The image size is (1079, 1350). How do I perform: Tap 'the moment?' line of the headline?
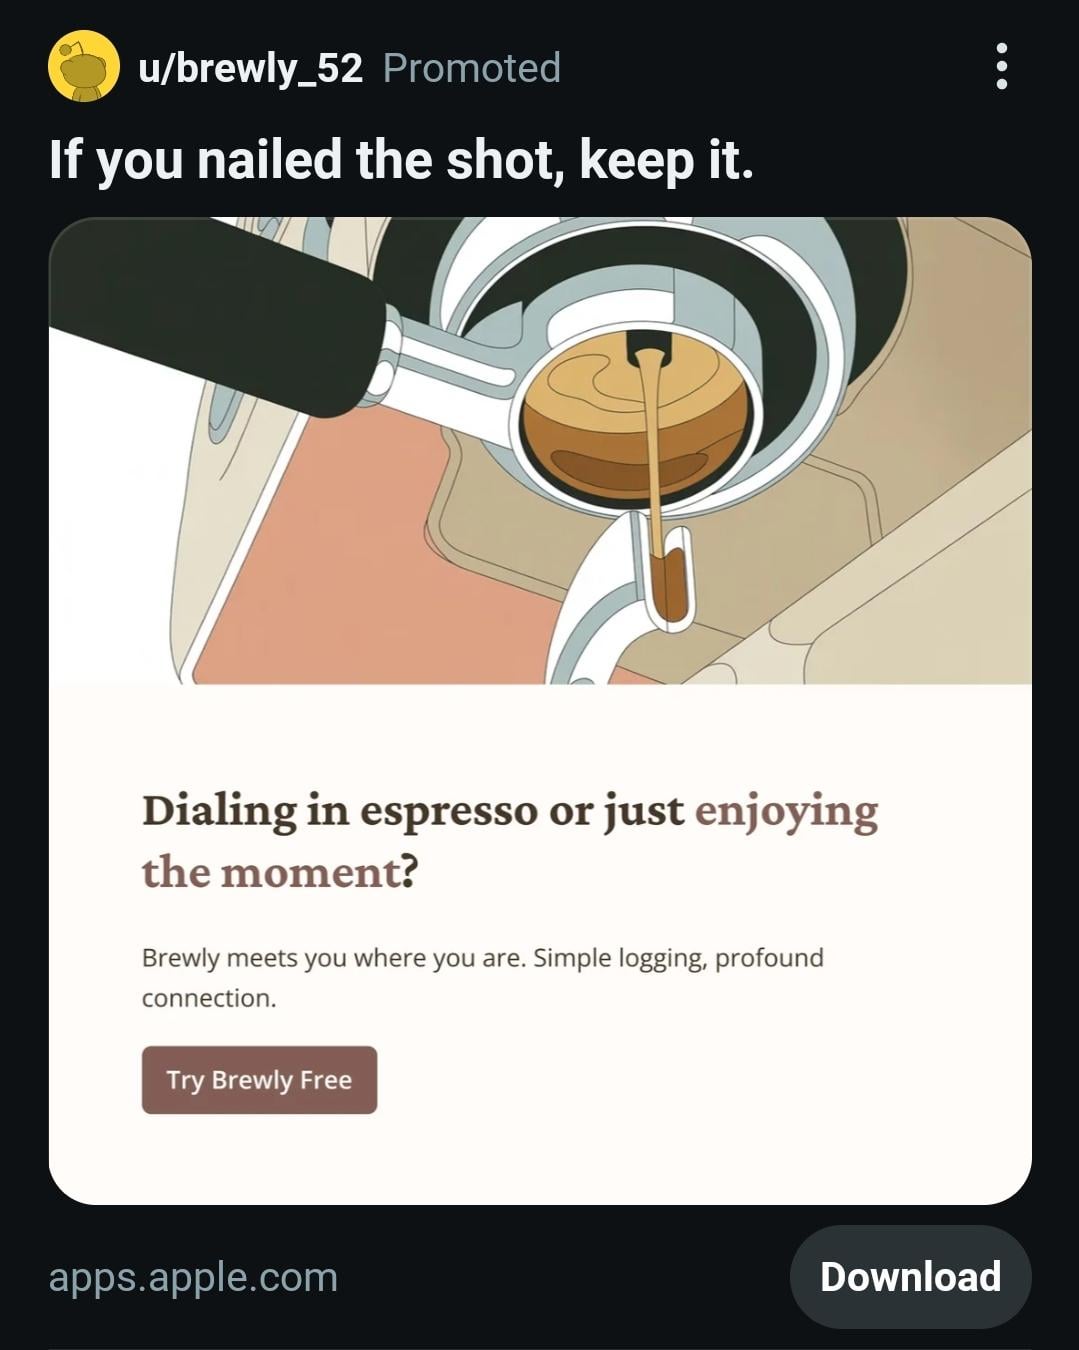(280, 872)
